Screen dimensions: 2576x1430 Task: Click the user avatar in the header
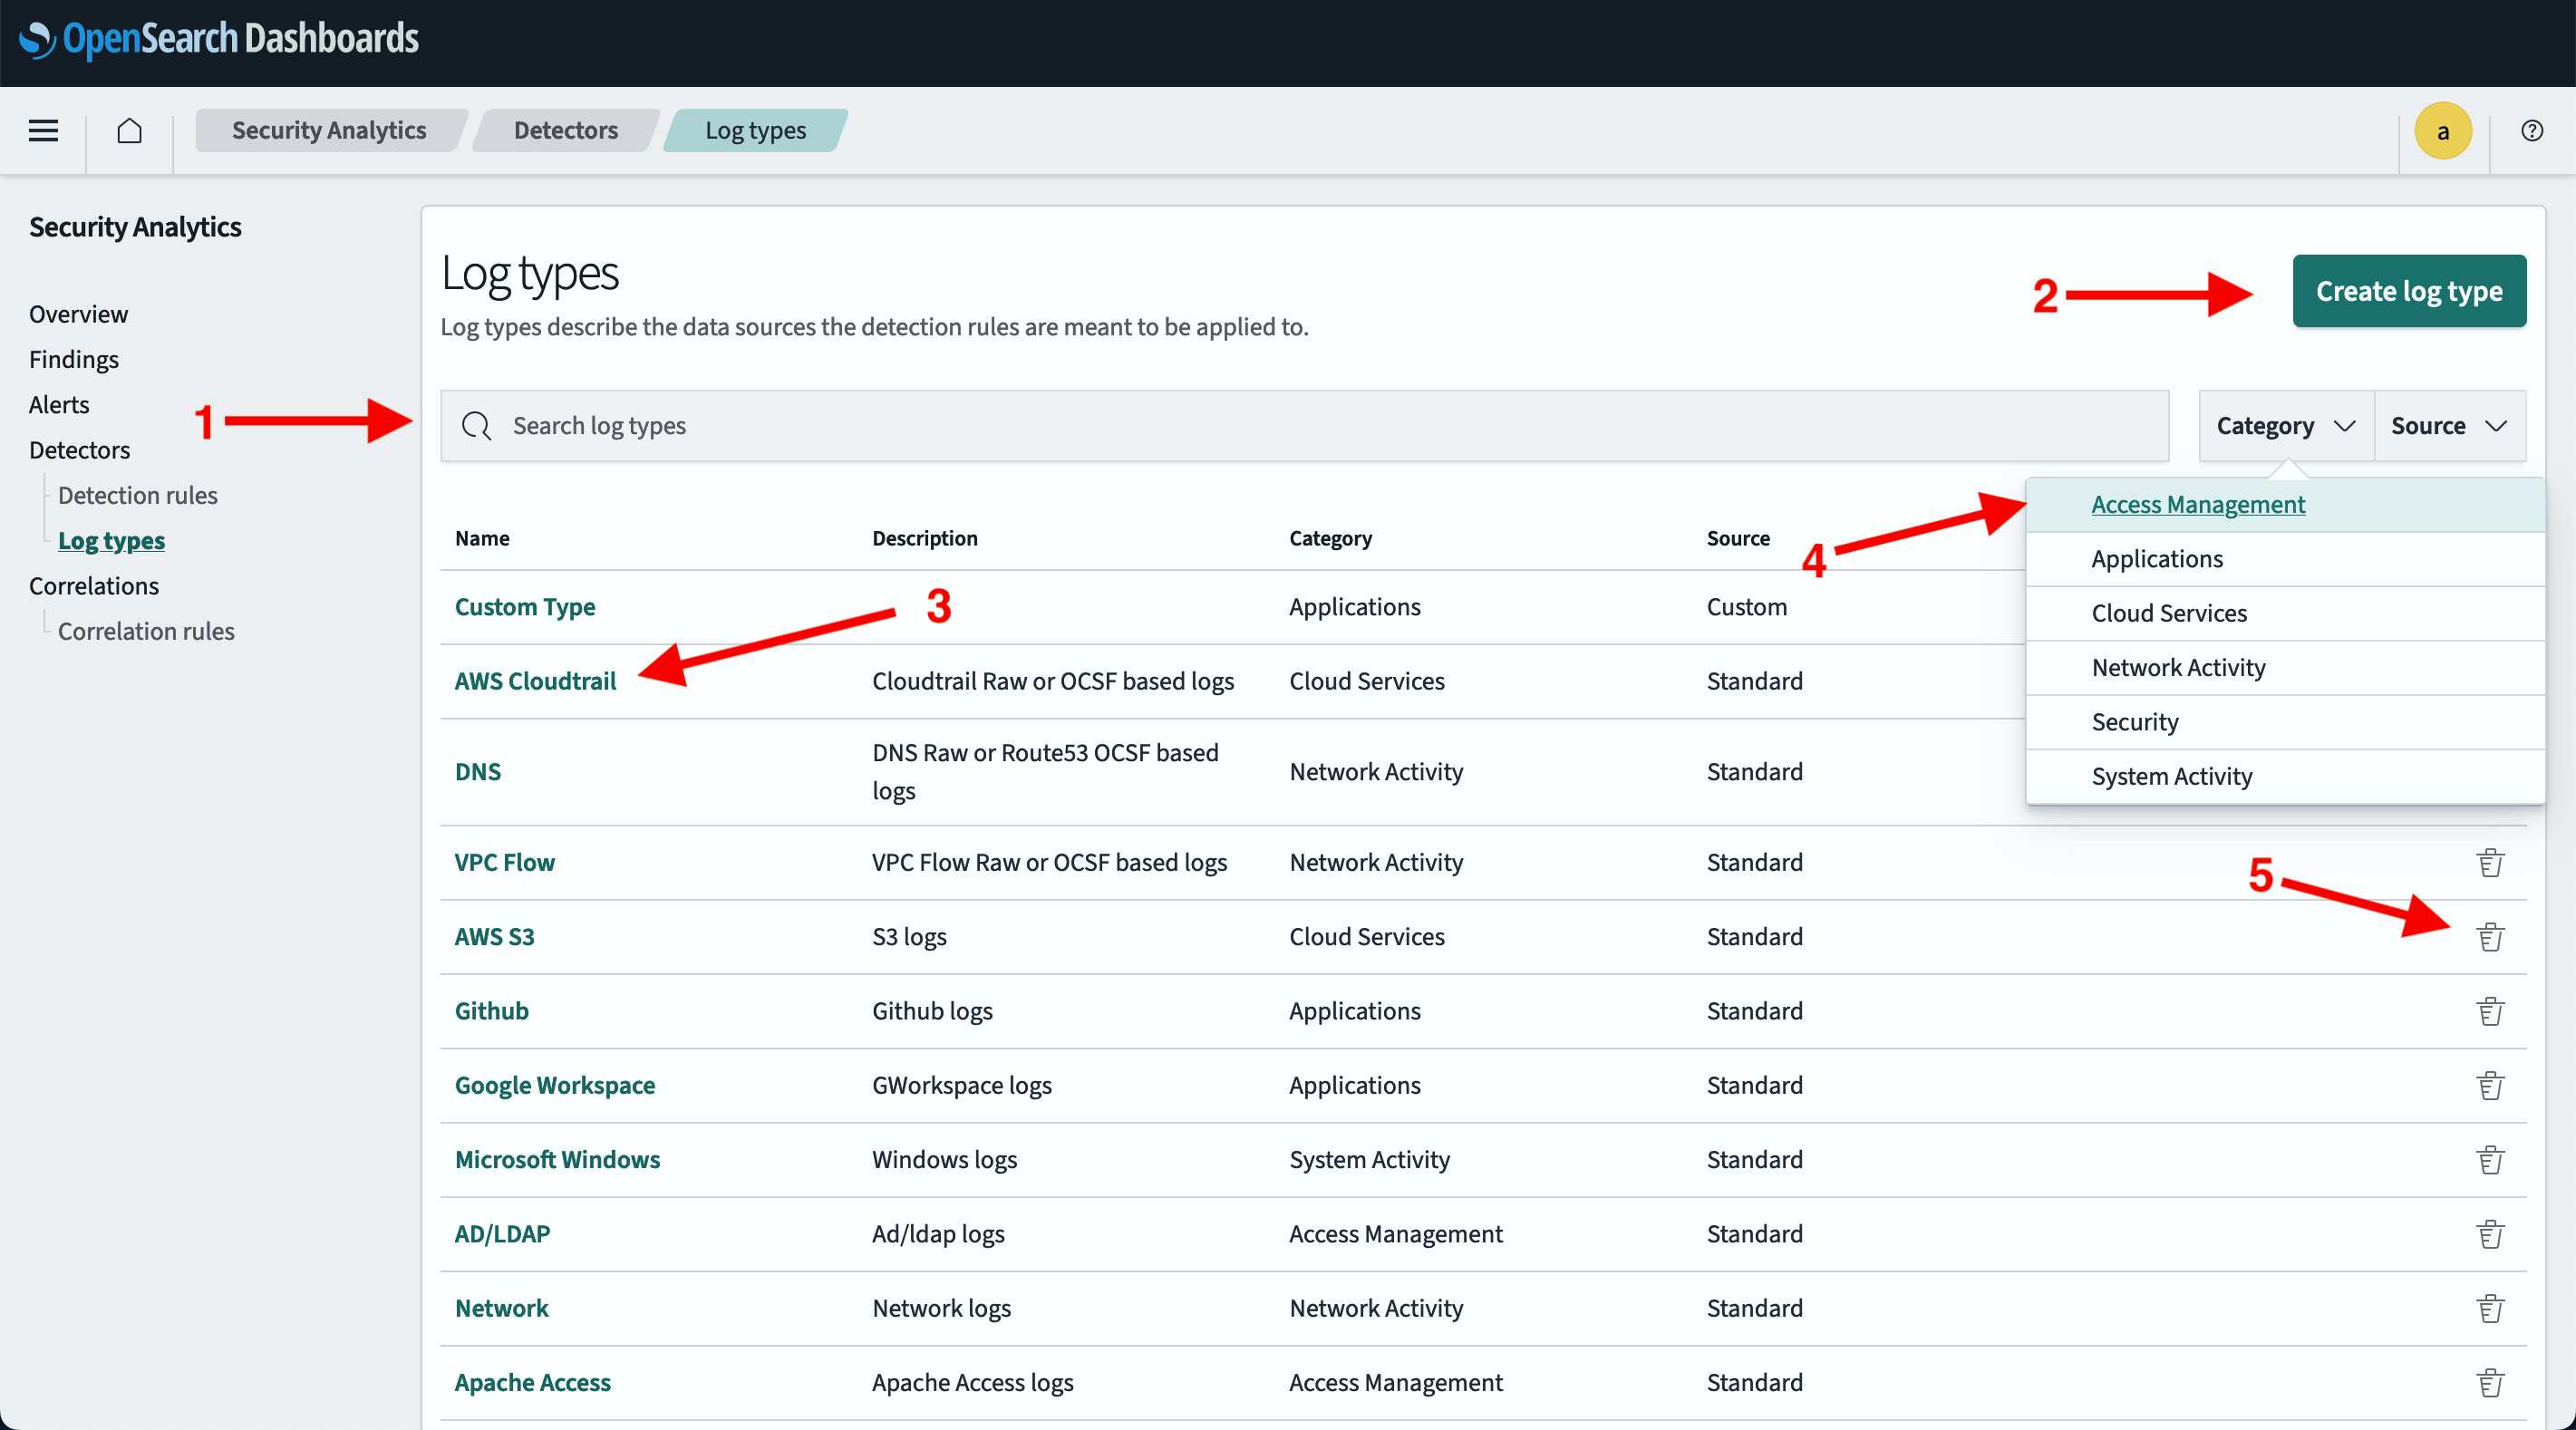(x=2443, y=130)
